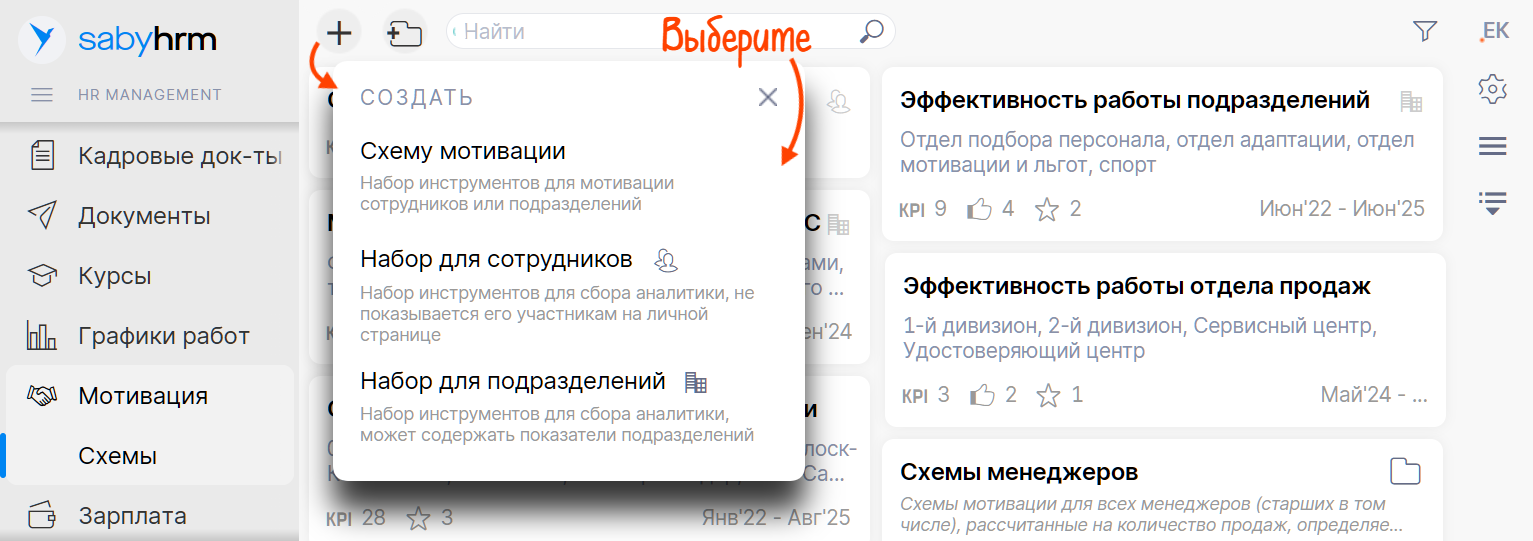
Task: Click the add folder icon
Action: [405, 33]
